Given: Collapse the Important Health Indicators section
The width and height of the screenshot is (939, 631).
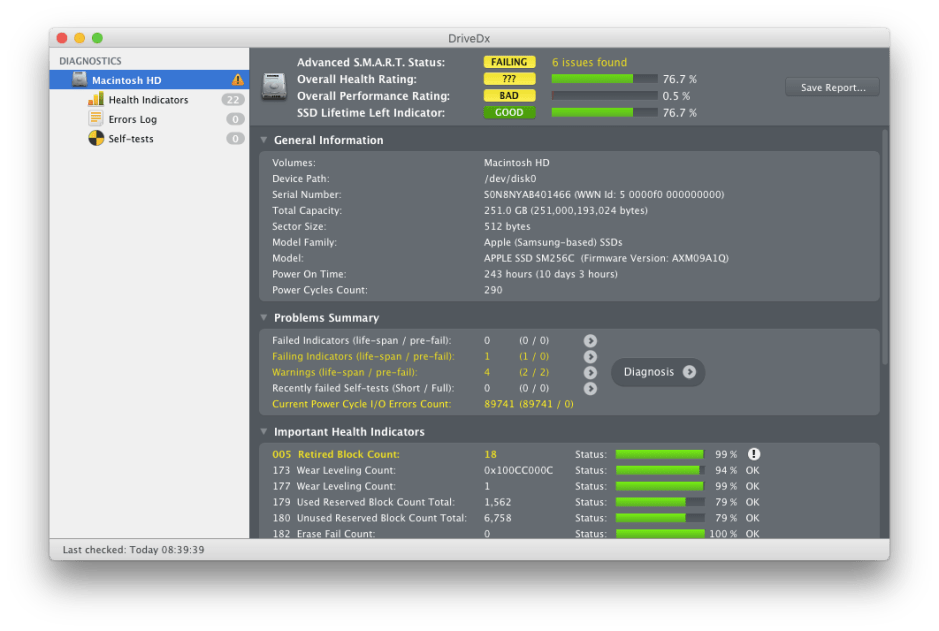Looking at the screenshot, I should [x=262, y=431].
